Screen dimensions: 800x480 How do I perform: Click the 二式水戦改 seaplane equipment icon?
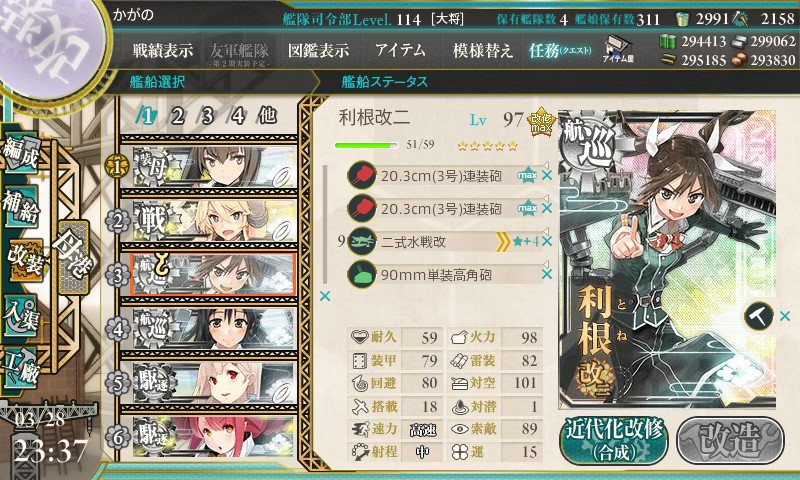[361, 241]
